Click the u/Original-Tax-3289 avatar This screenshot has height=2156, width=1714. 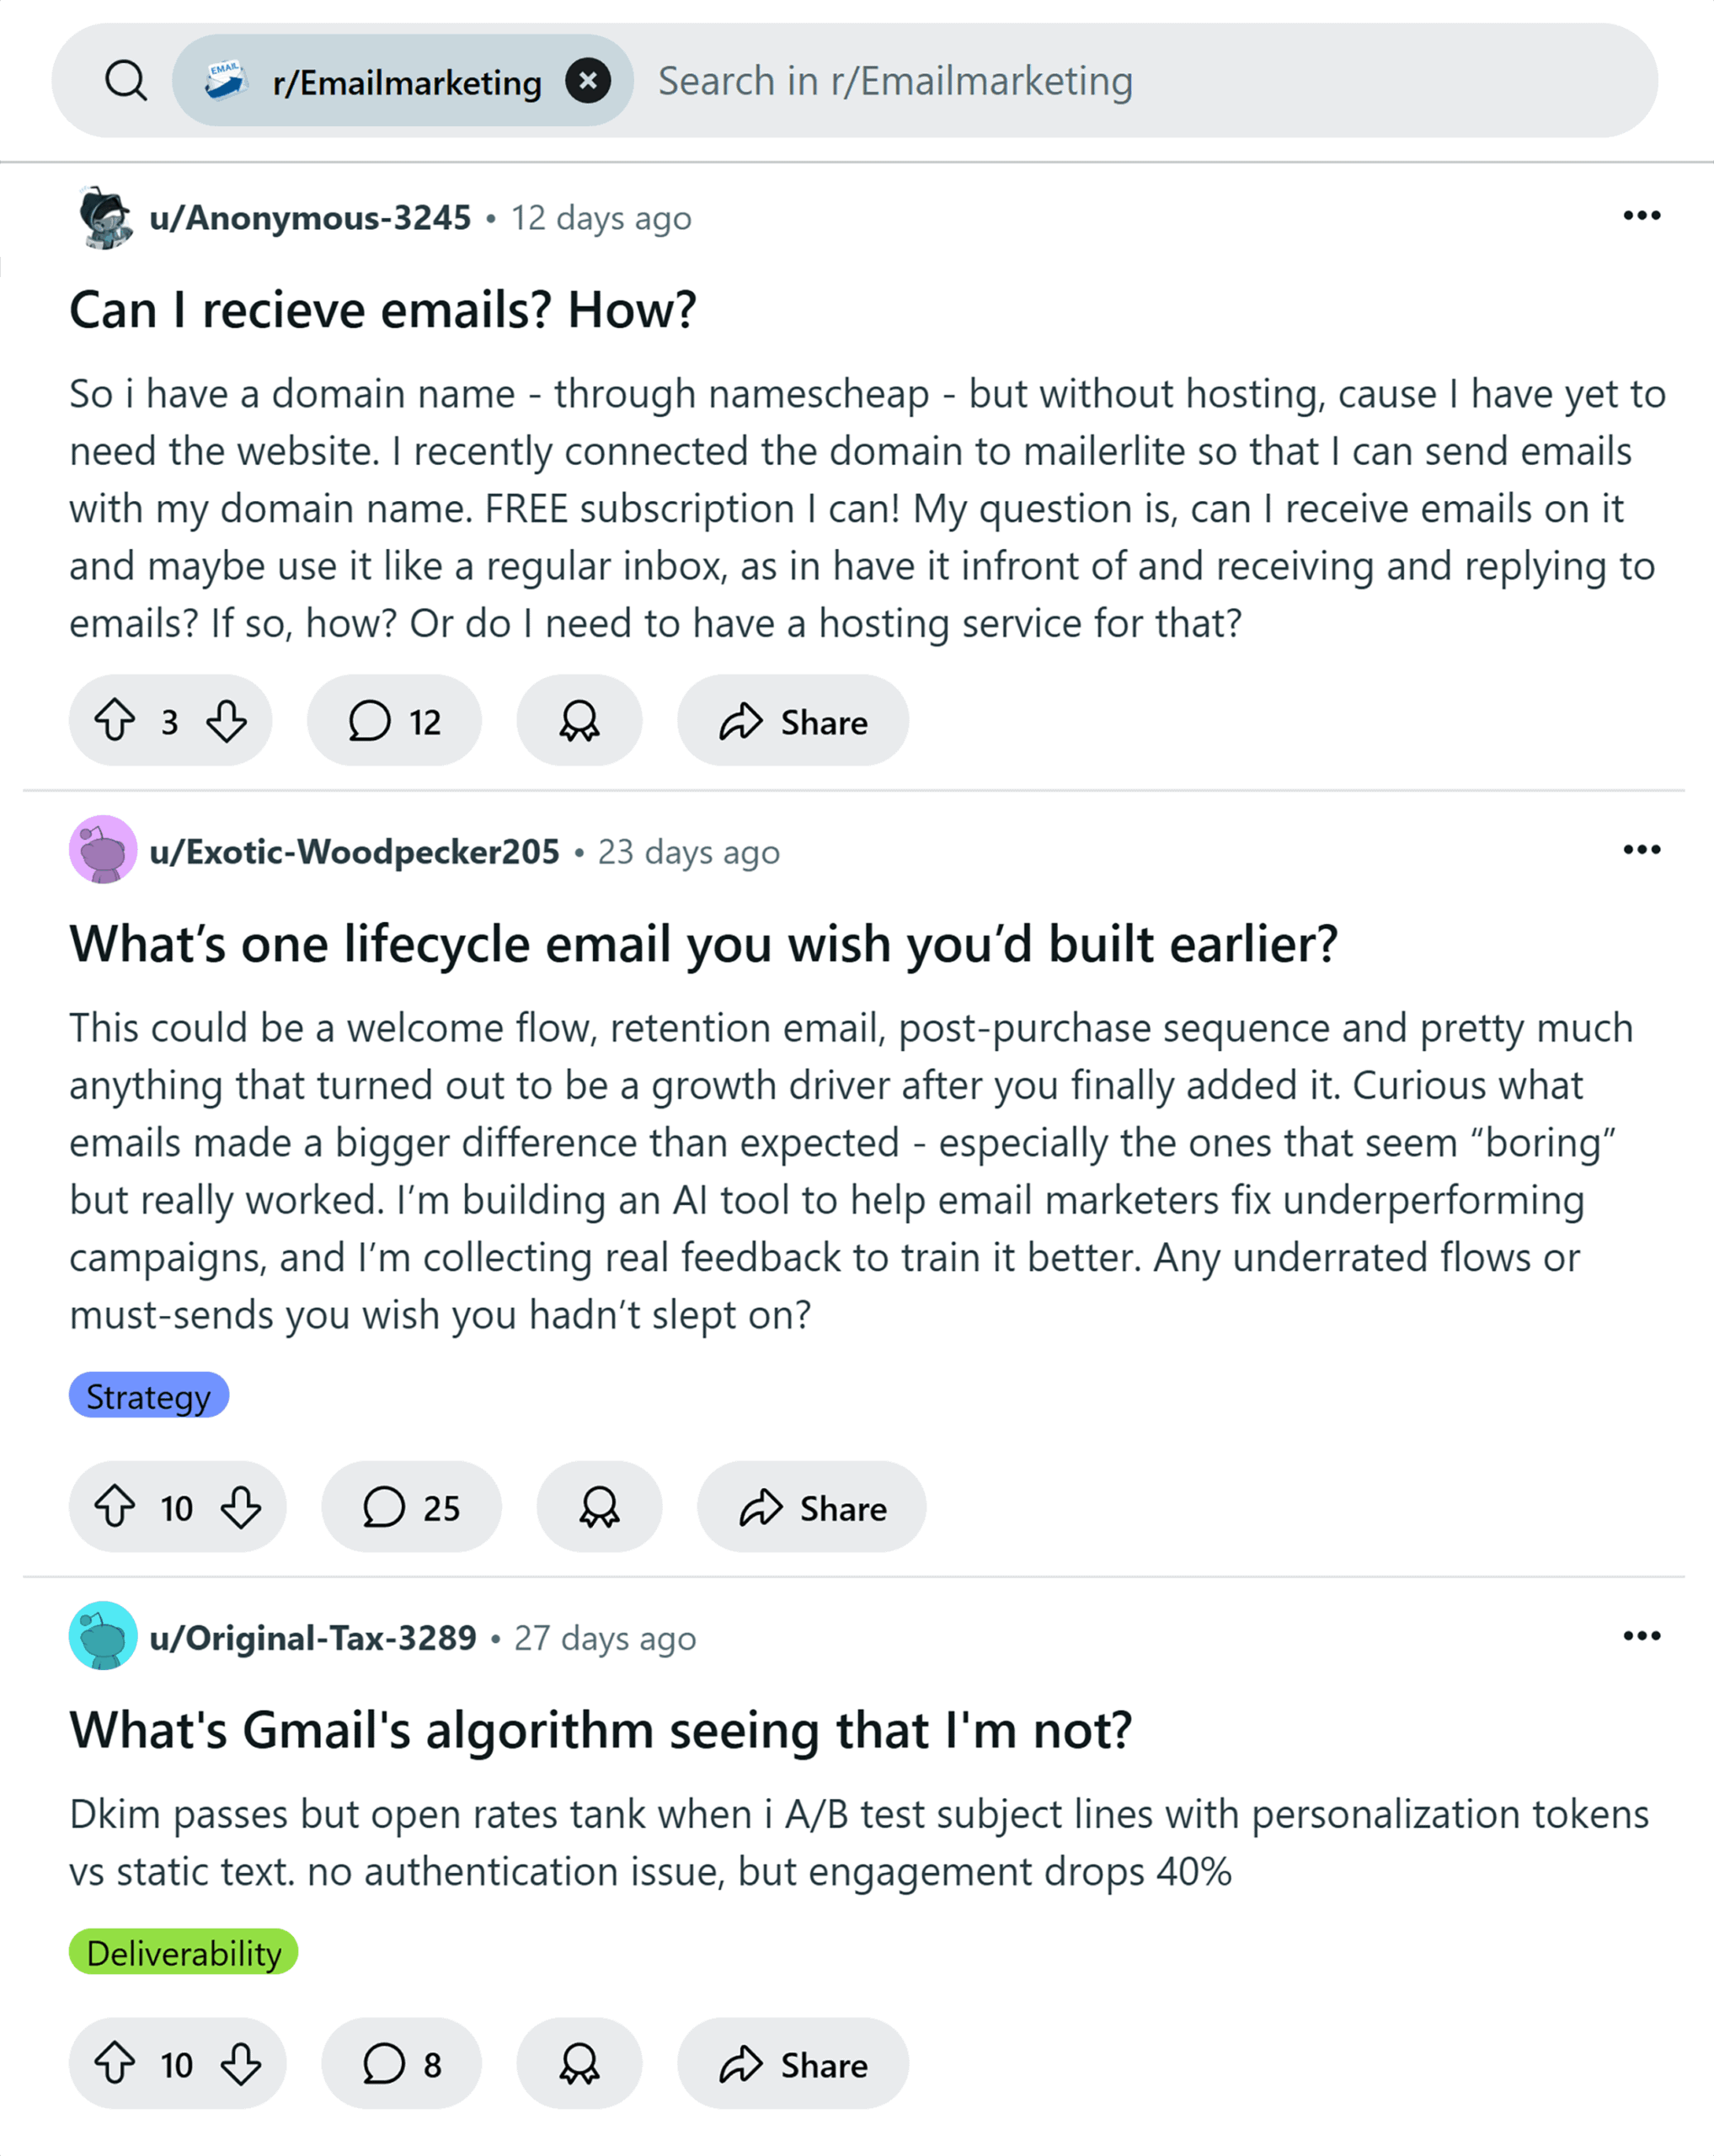[x=103, y=1636]
